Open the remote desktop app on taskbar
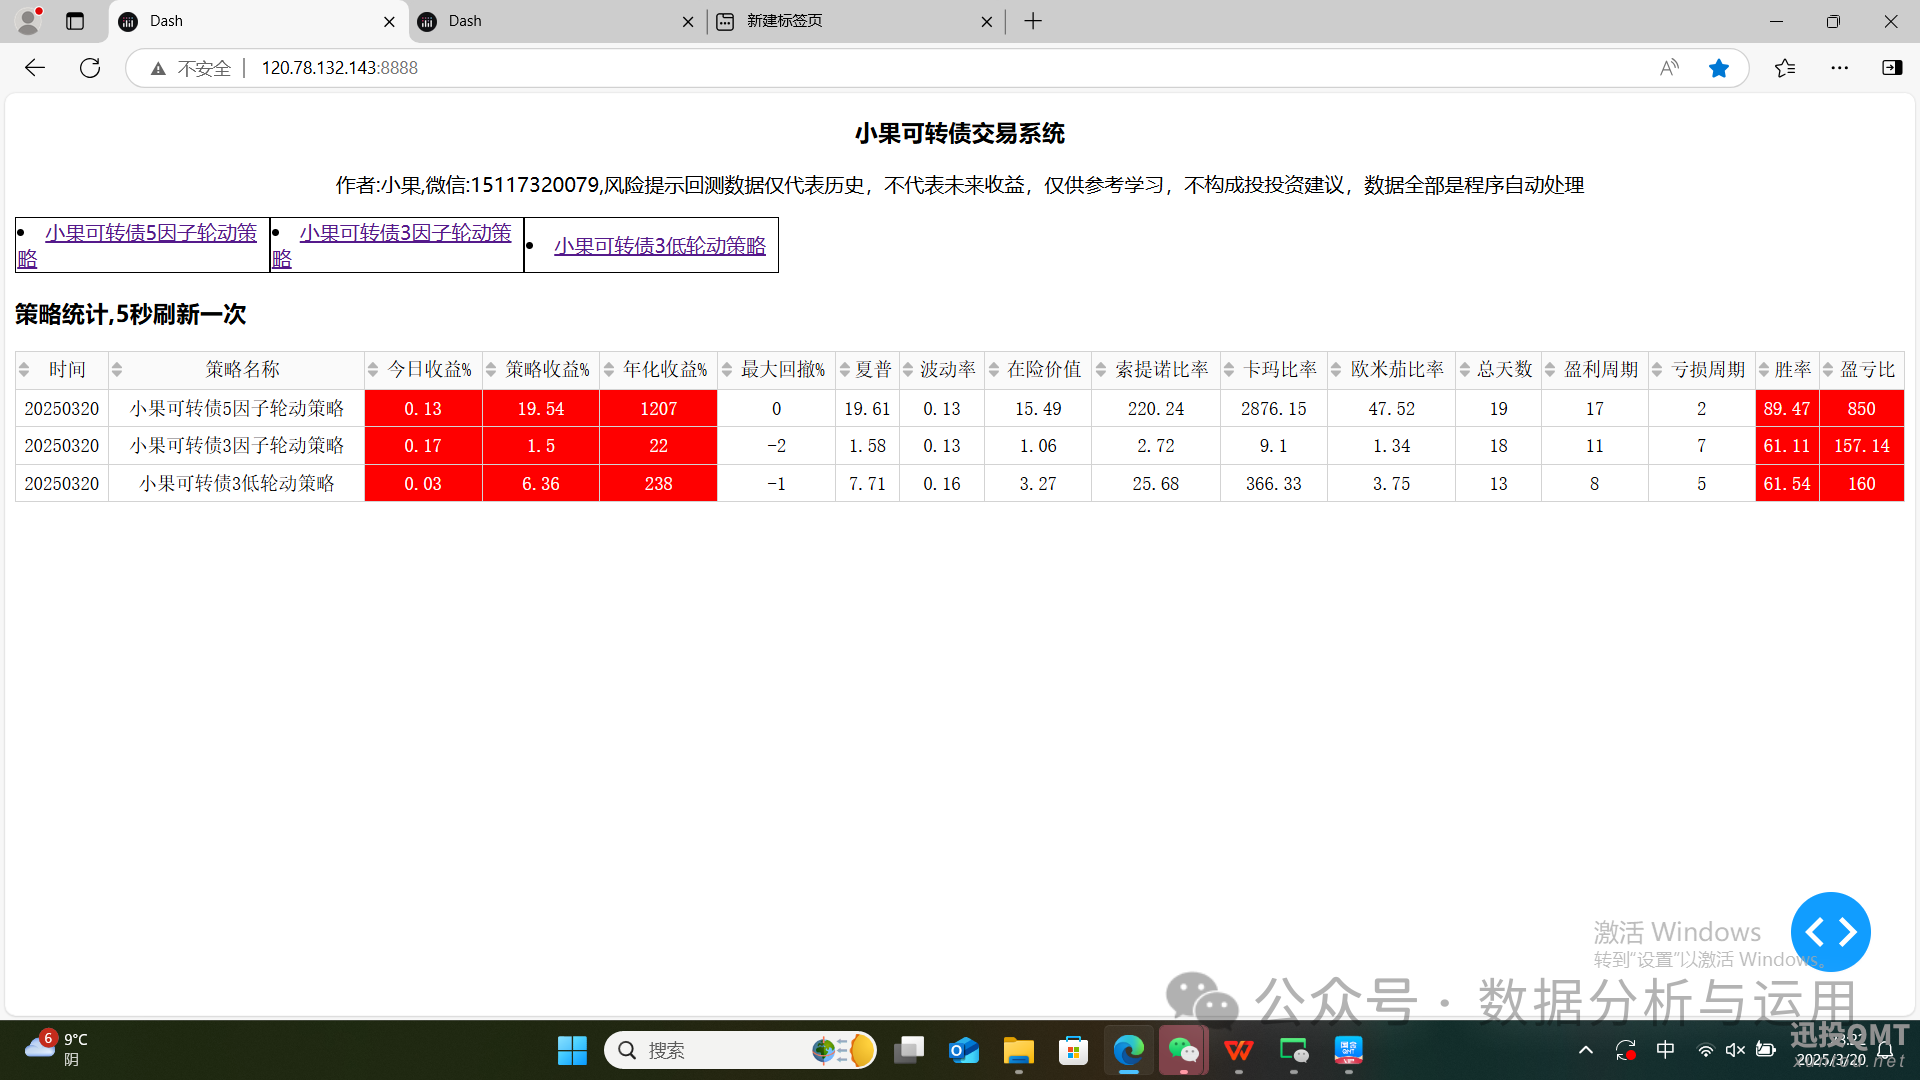 tap(1294, 1050)
